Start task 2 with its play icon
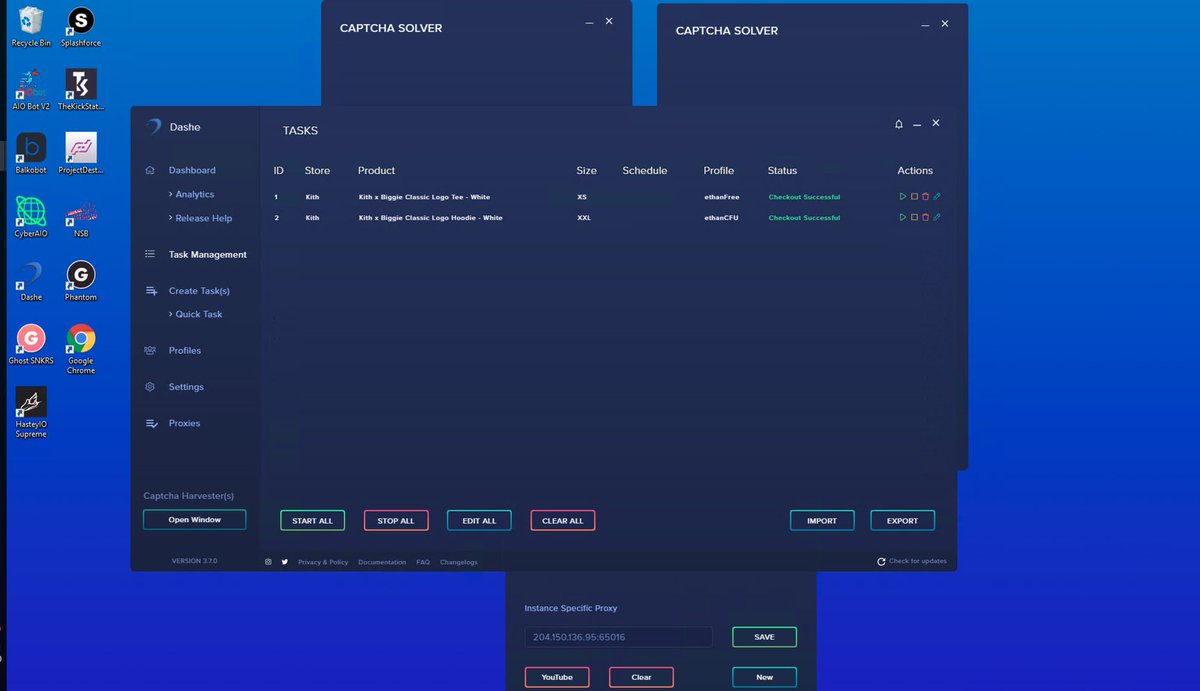Viewport: 1200px width, 691px height. point(903,217)
